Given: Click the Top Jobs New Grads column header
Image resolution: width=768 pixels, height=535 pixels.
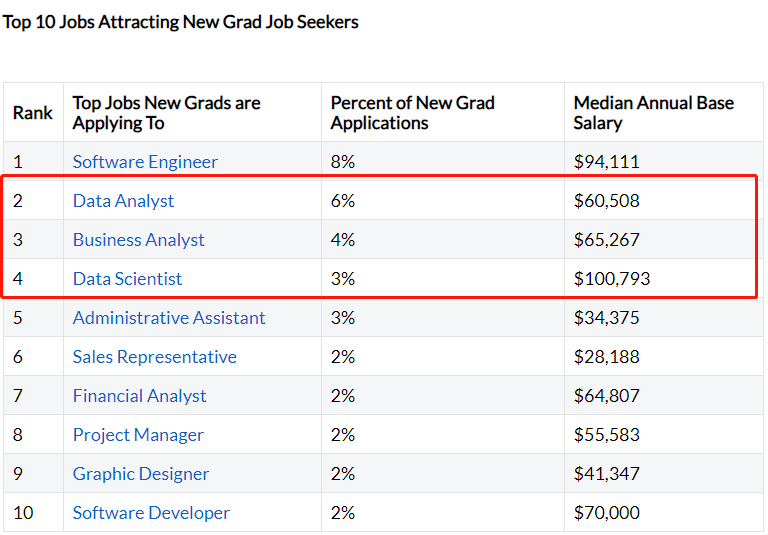Looking at the screenshot, I should [166, 113].
